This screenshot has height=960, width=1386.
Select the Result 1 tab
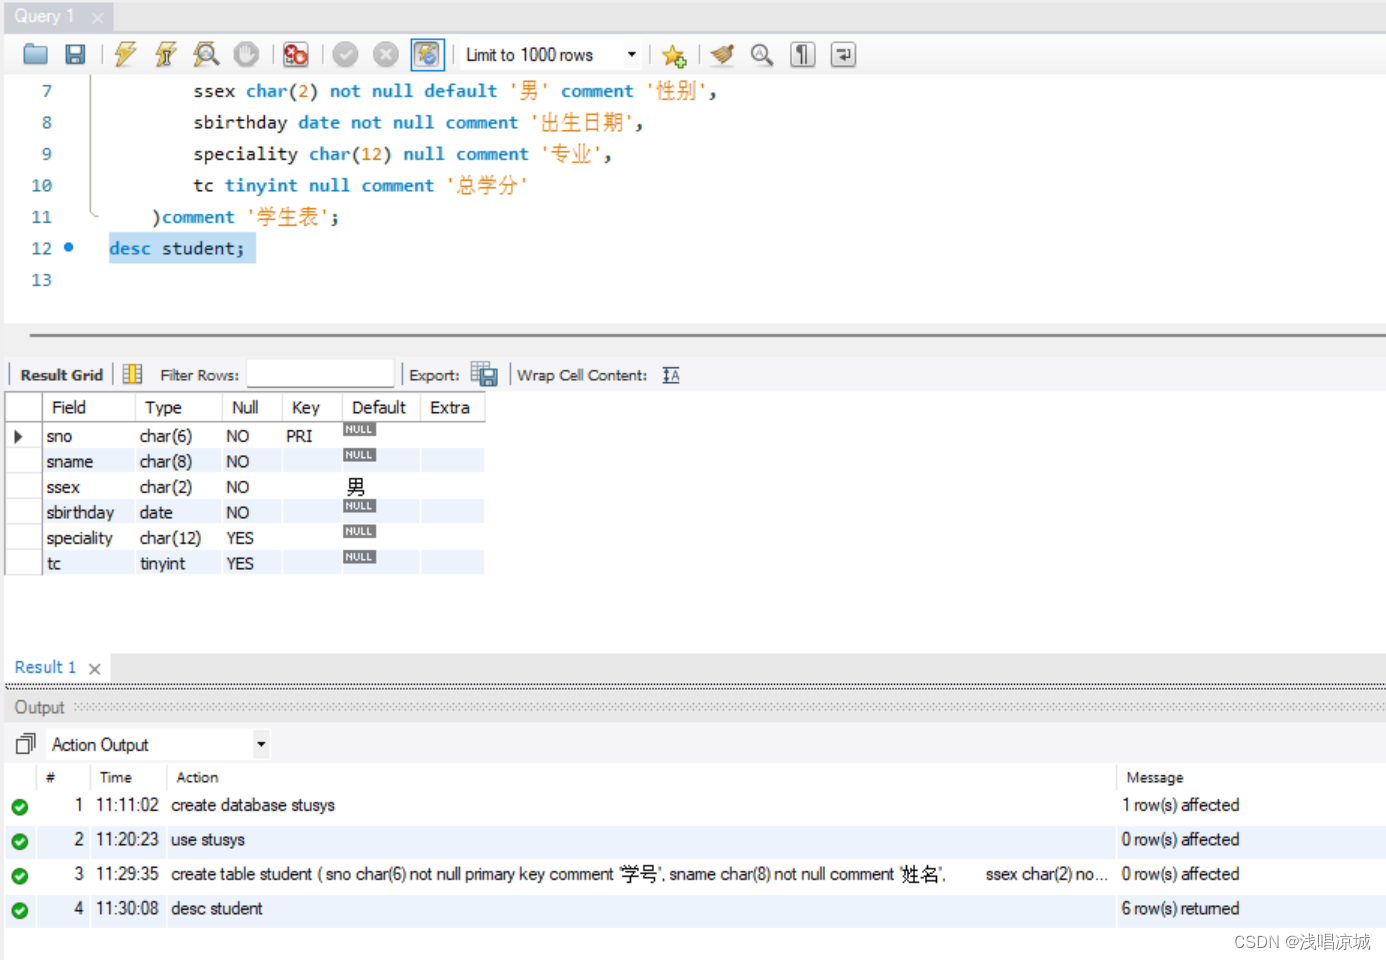(44, 667)
